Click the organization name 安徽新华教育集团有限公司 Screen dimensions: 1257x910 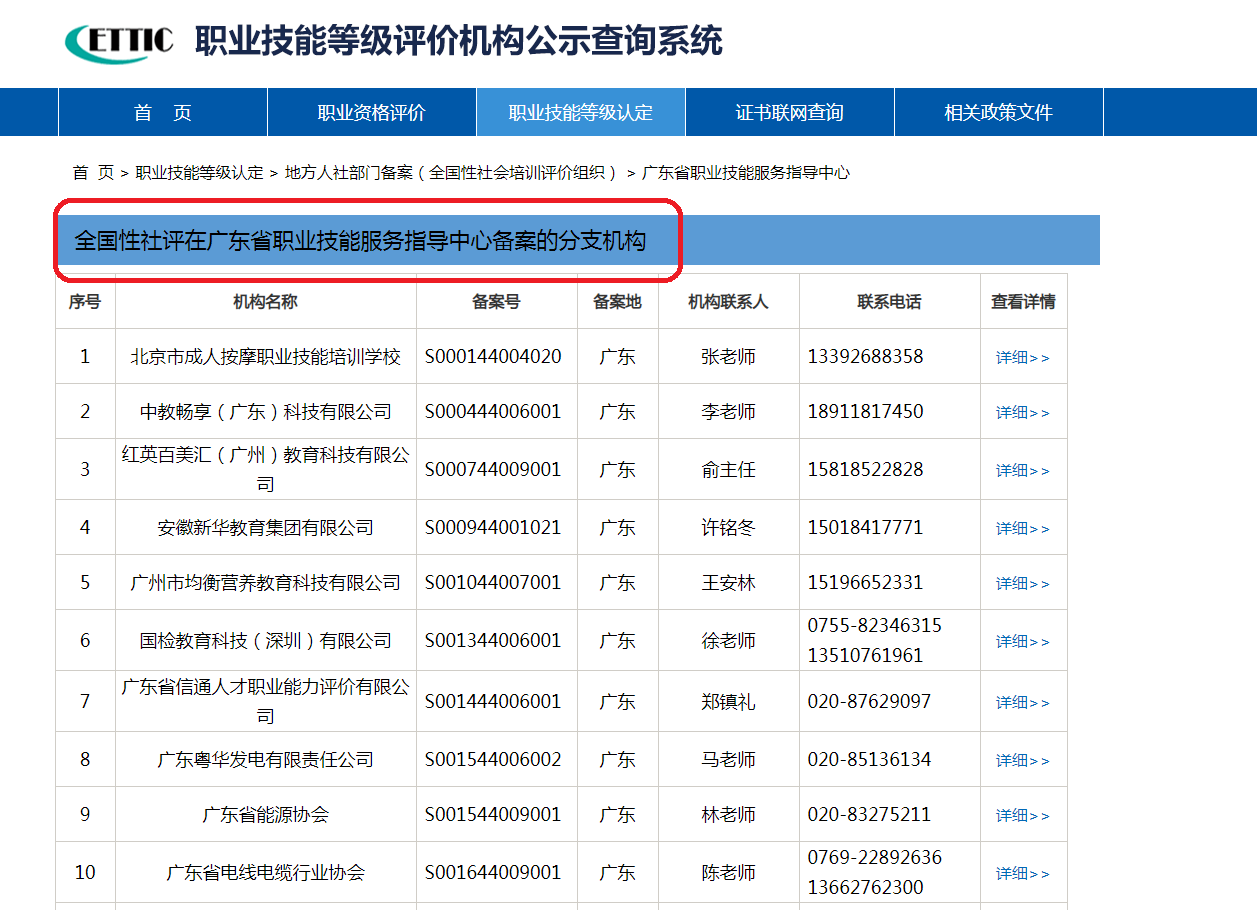tap(266, 528)
